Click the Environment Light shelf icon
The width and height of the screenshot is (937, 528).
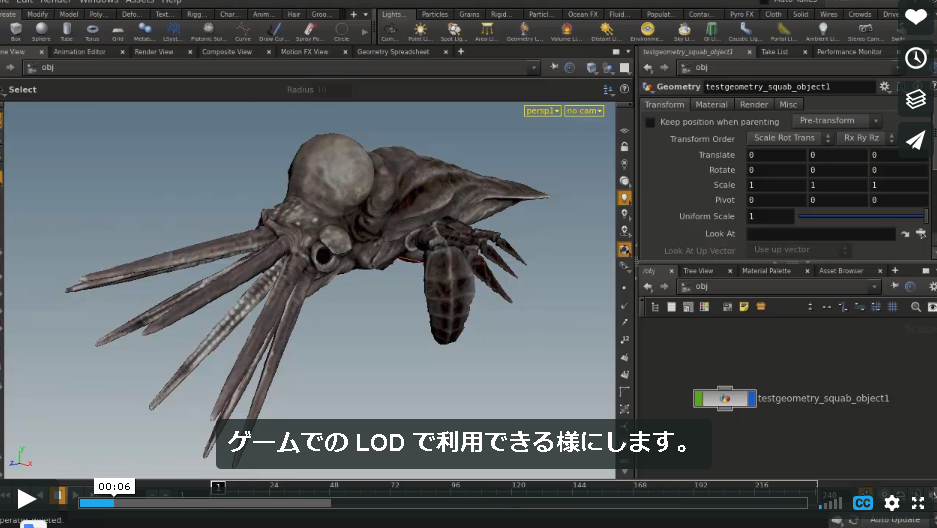647,31
